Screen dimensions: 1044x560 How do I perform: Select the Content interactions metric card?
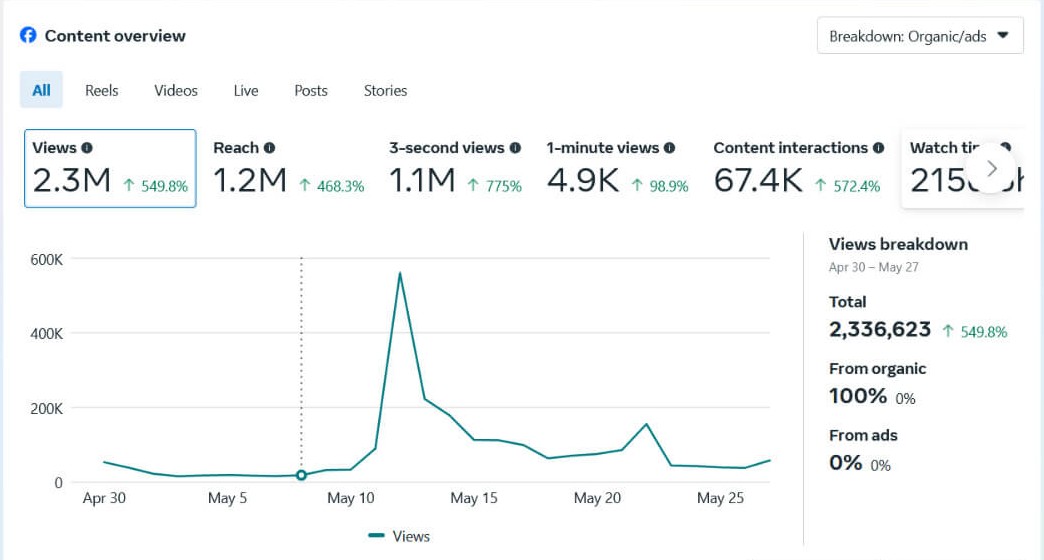pos(797,168)
